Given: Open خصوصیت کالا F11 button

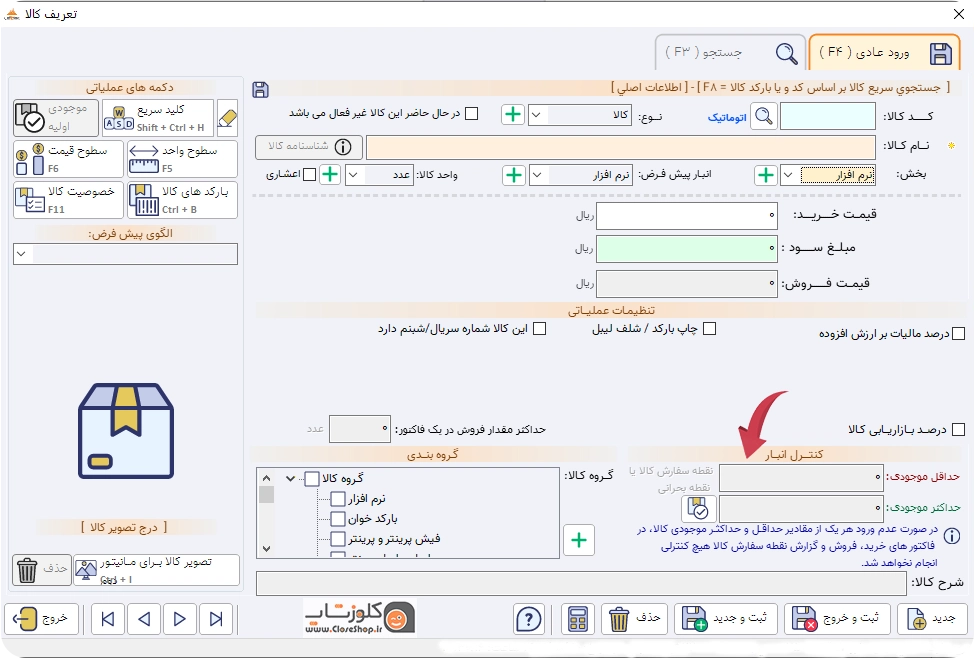Looking at the screenshot, I should pyautogui.click(x=68, y=200).
